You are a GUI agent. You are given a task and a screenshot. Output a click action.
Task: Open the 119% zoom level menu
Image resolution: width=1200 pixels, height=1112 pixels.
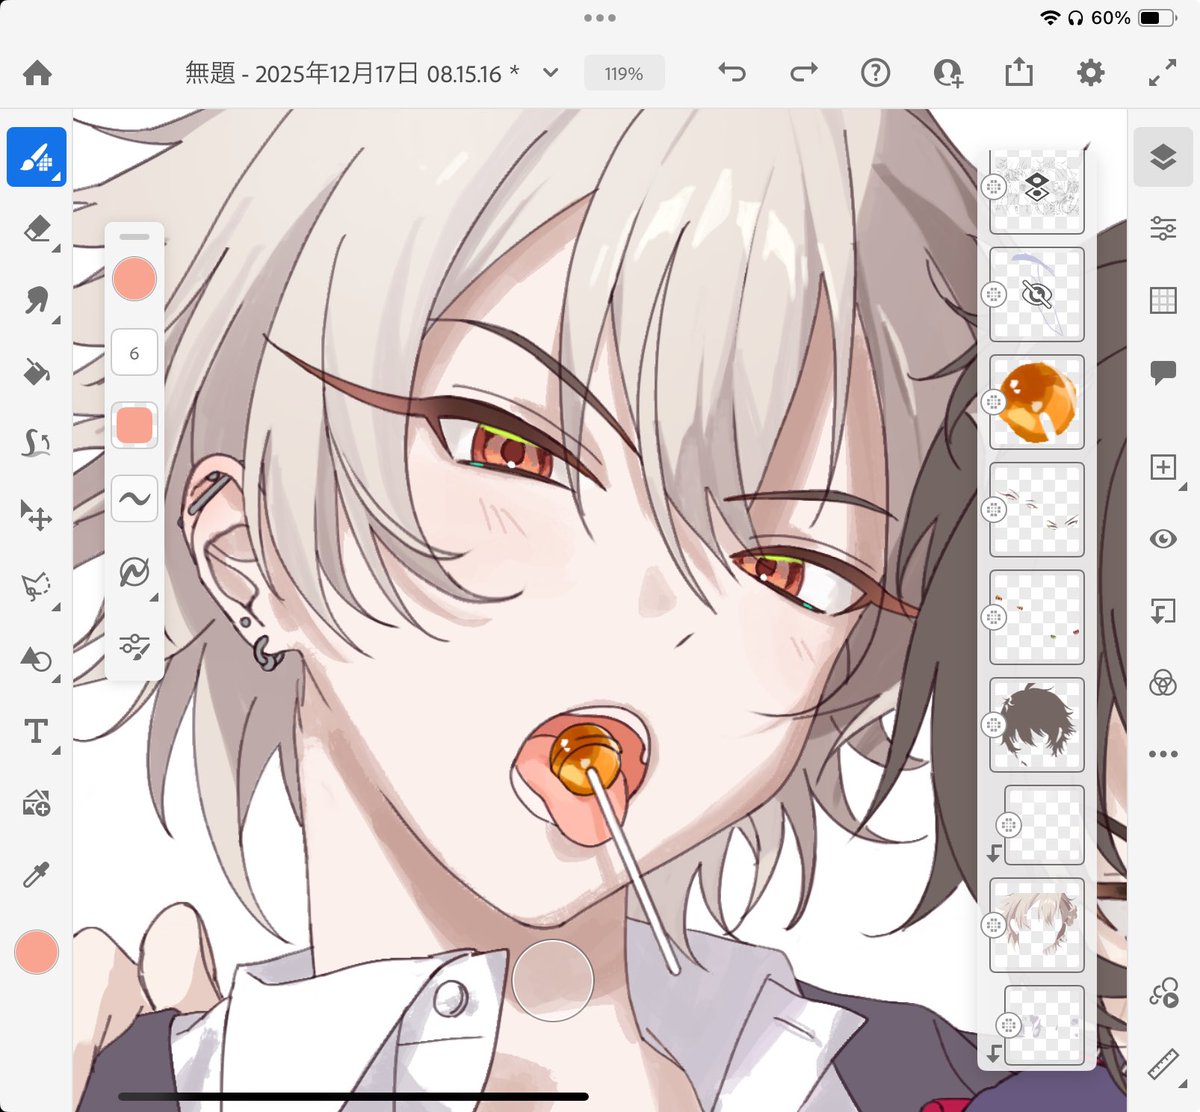pyautogui.click(x=624, y=73)
